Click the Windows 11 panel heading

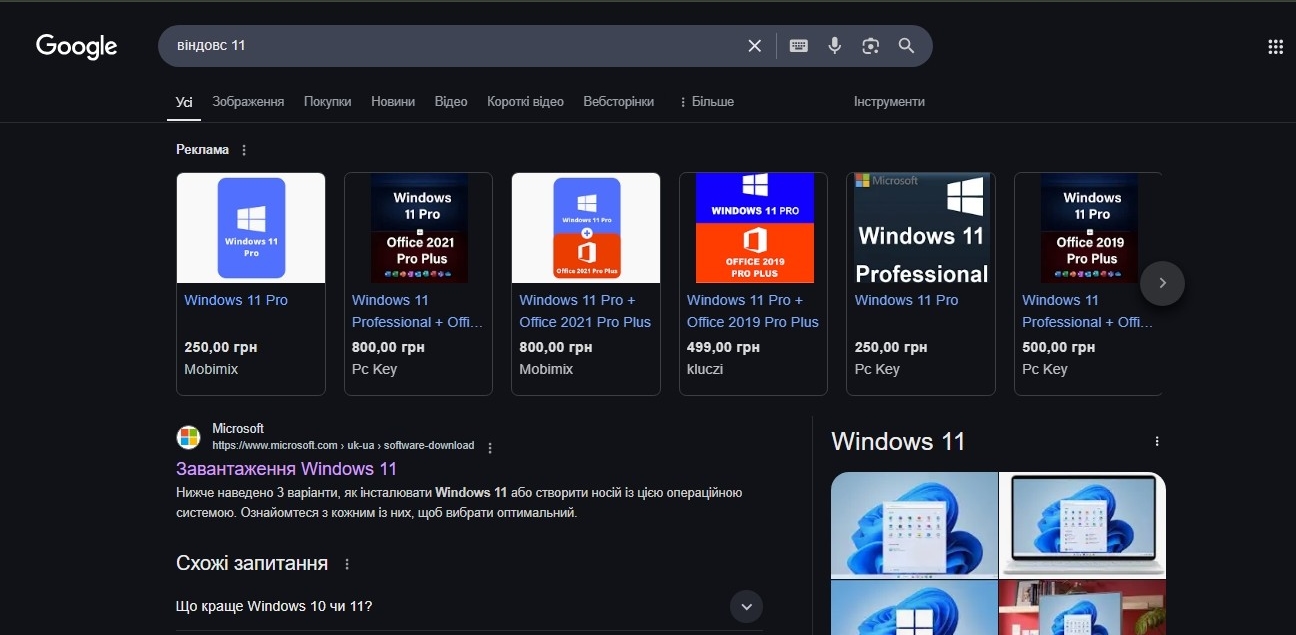pos(898,441)
